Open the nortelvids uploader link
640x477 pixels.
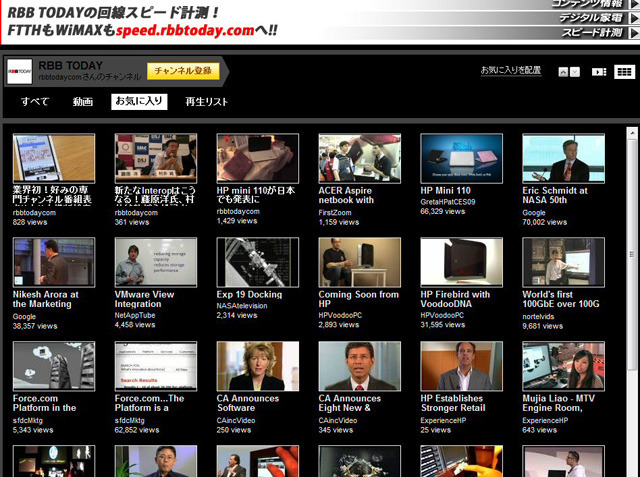click(538, 317)
